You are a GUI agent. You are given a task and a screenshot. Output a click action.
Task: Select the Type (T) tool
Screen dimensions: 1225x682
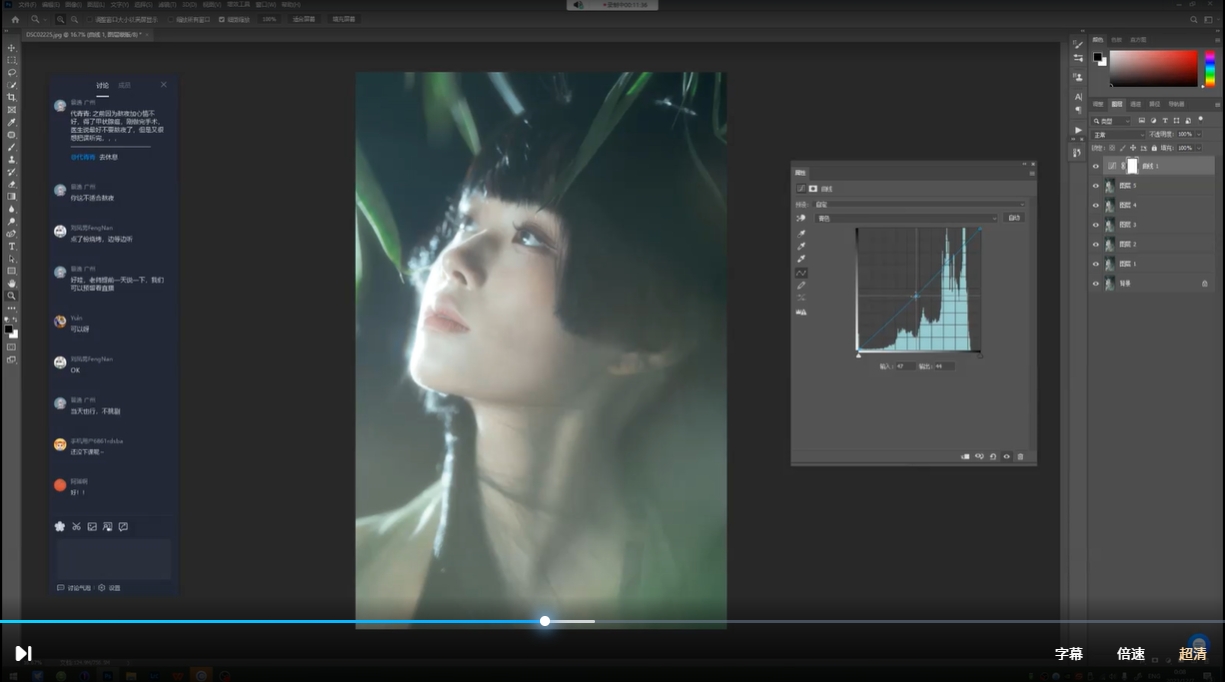(12, 246)
